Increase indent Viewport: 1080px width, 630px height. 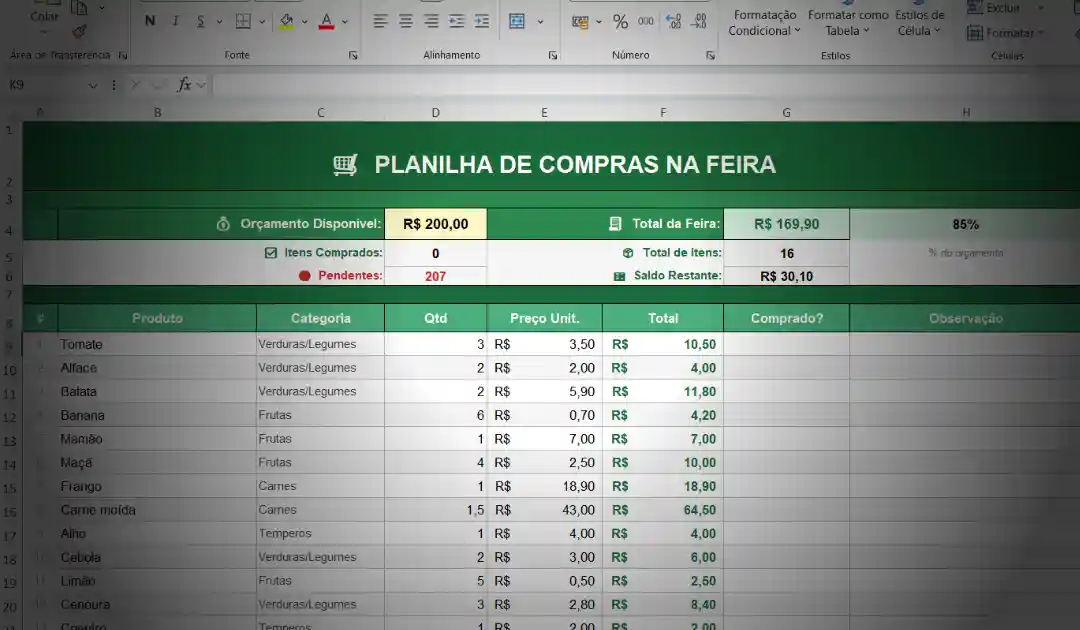(x=482, y=21)
